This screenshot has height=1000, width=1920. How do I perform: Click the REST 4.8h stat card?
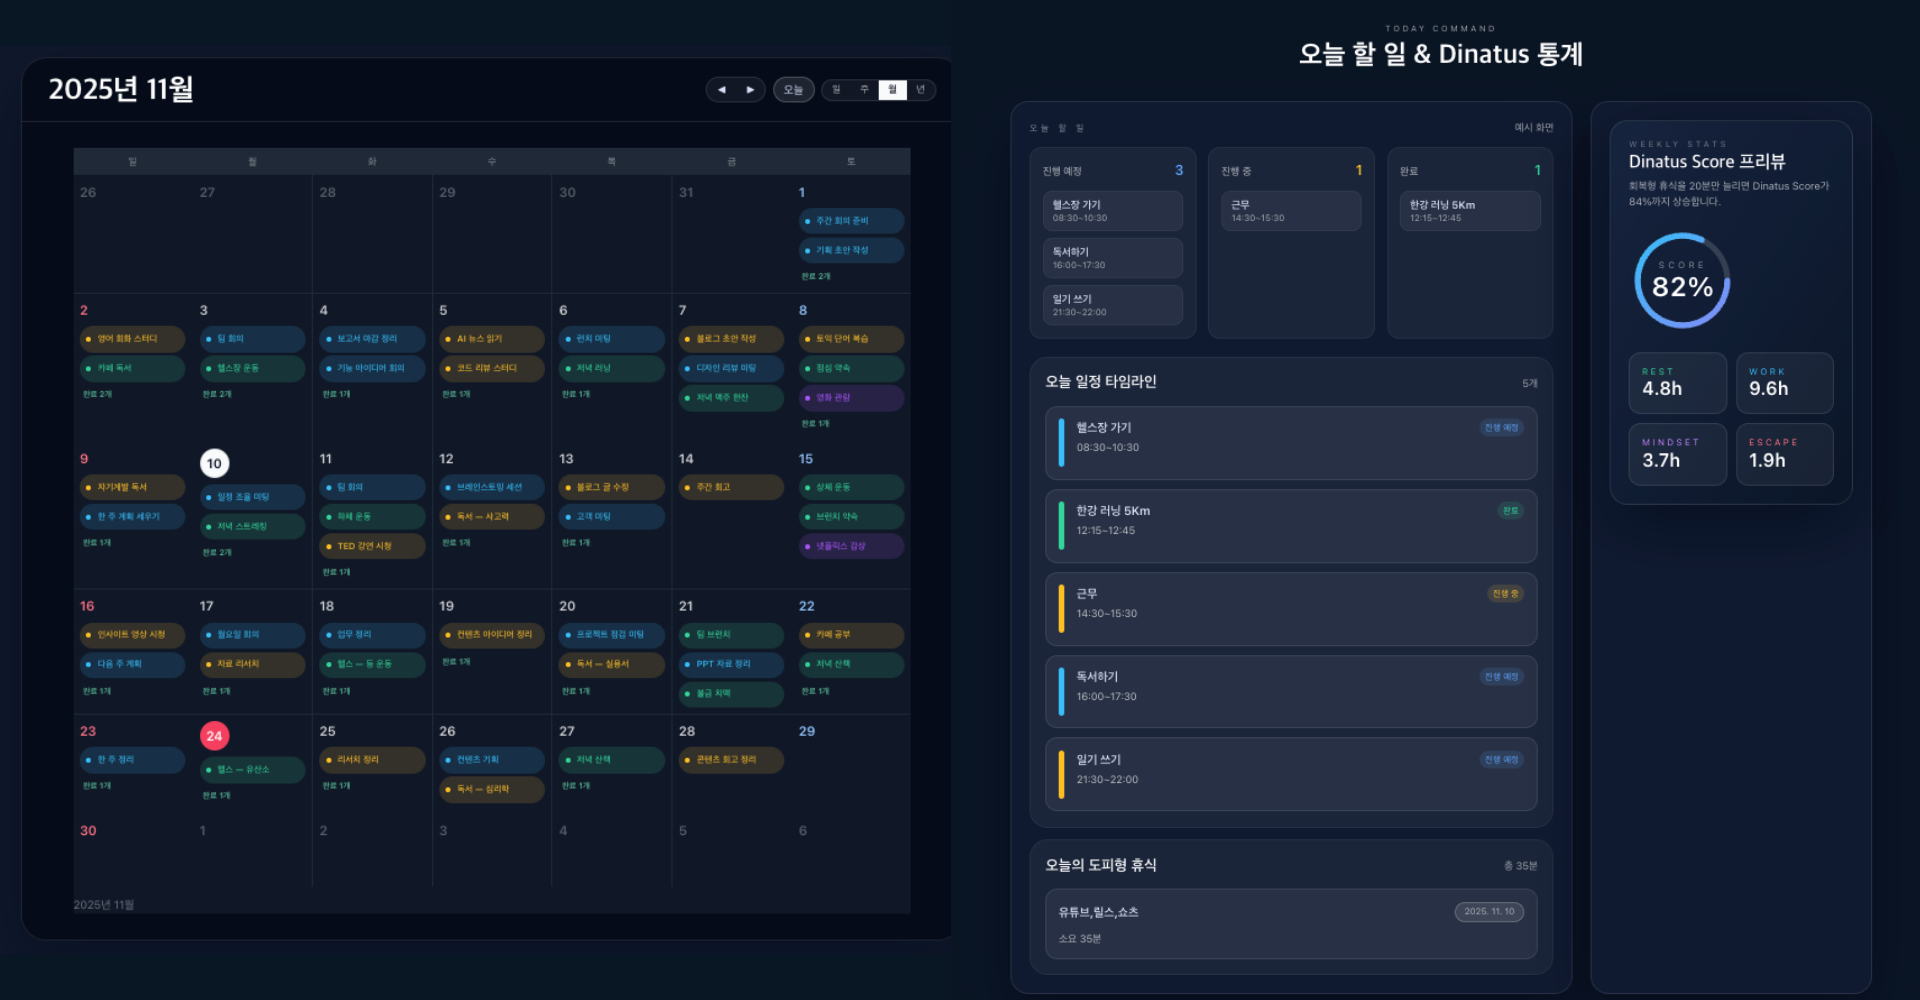click(x=1677, y=383)
